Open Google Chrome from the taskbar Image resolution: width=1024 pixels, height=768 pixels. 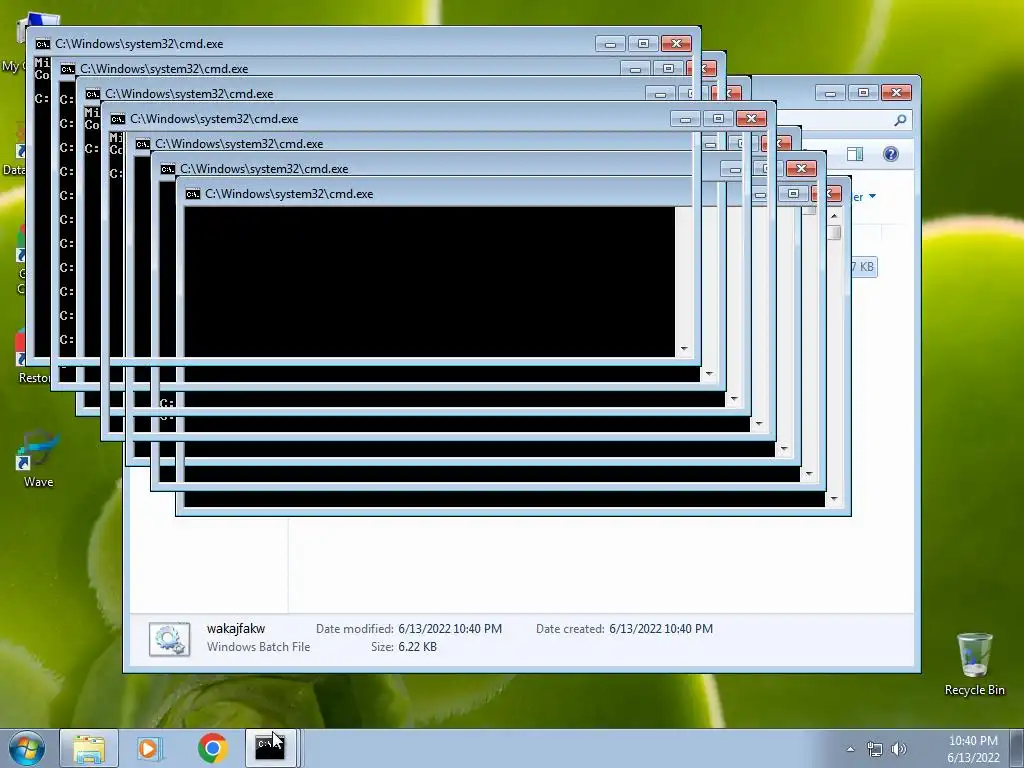click(x=212, y=748)
